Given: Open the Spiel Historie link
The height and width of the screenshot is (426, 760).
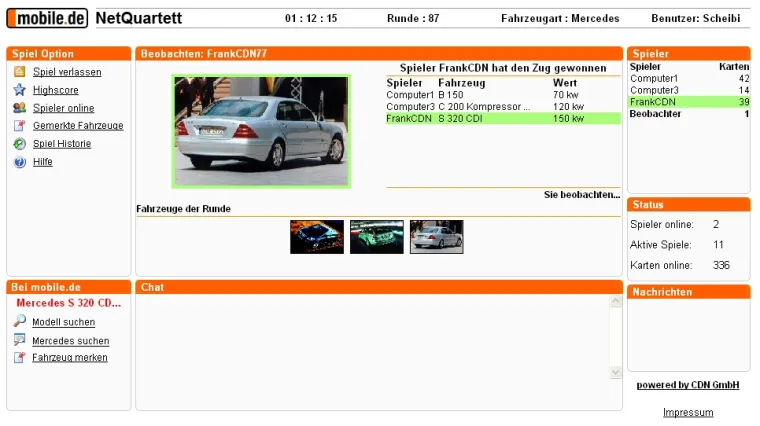Looking at the screenshot, I should [62, 143].
